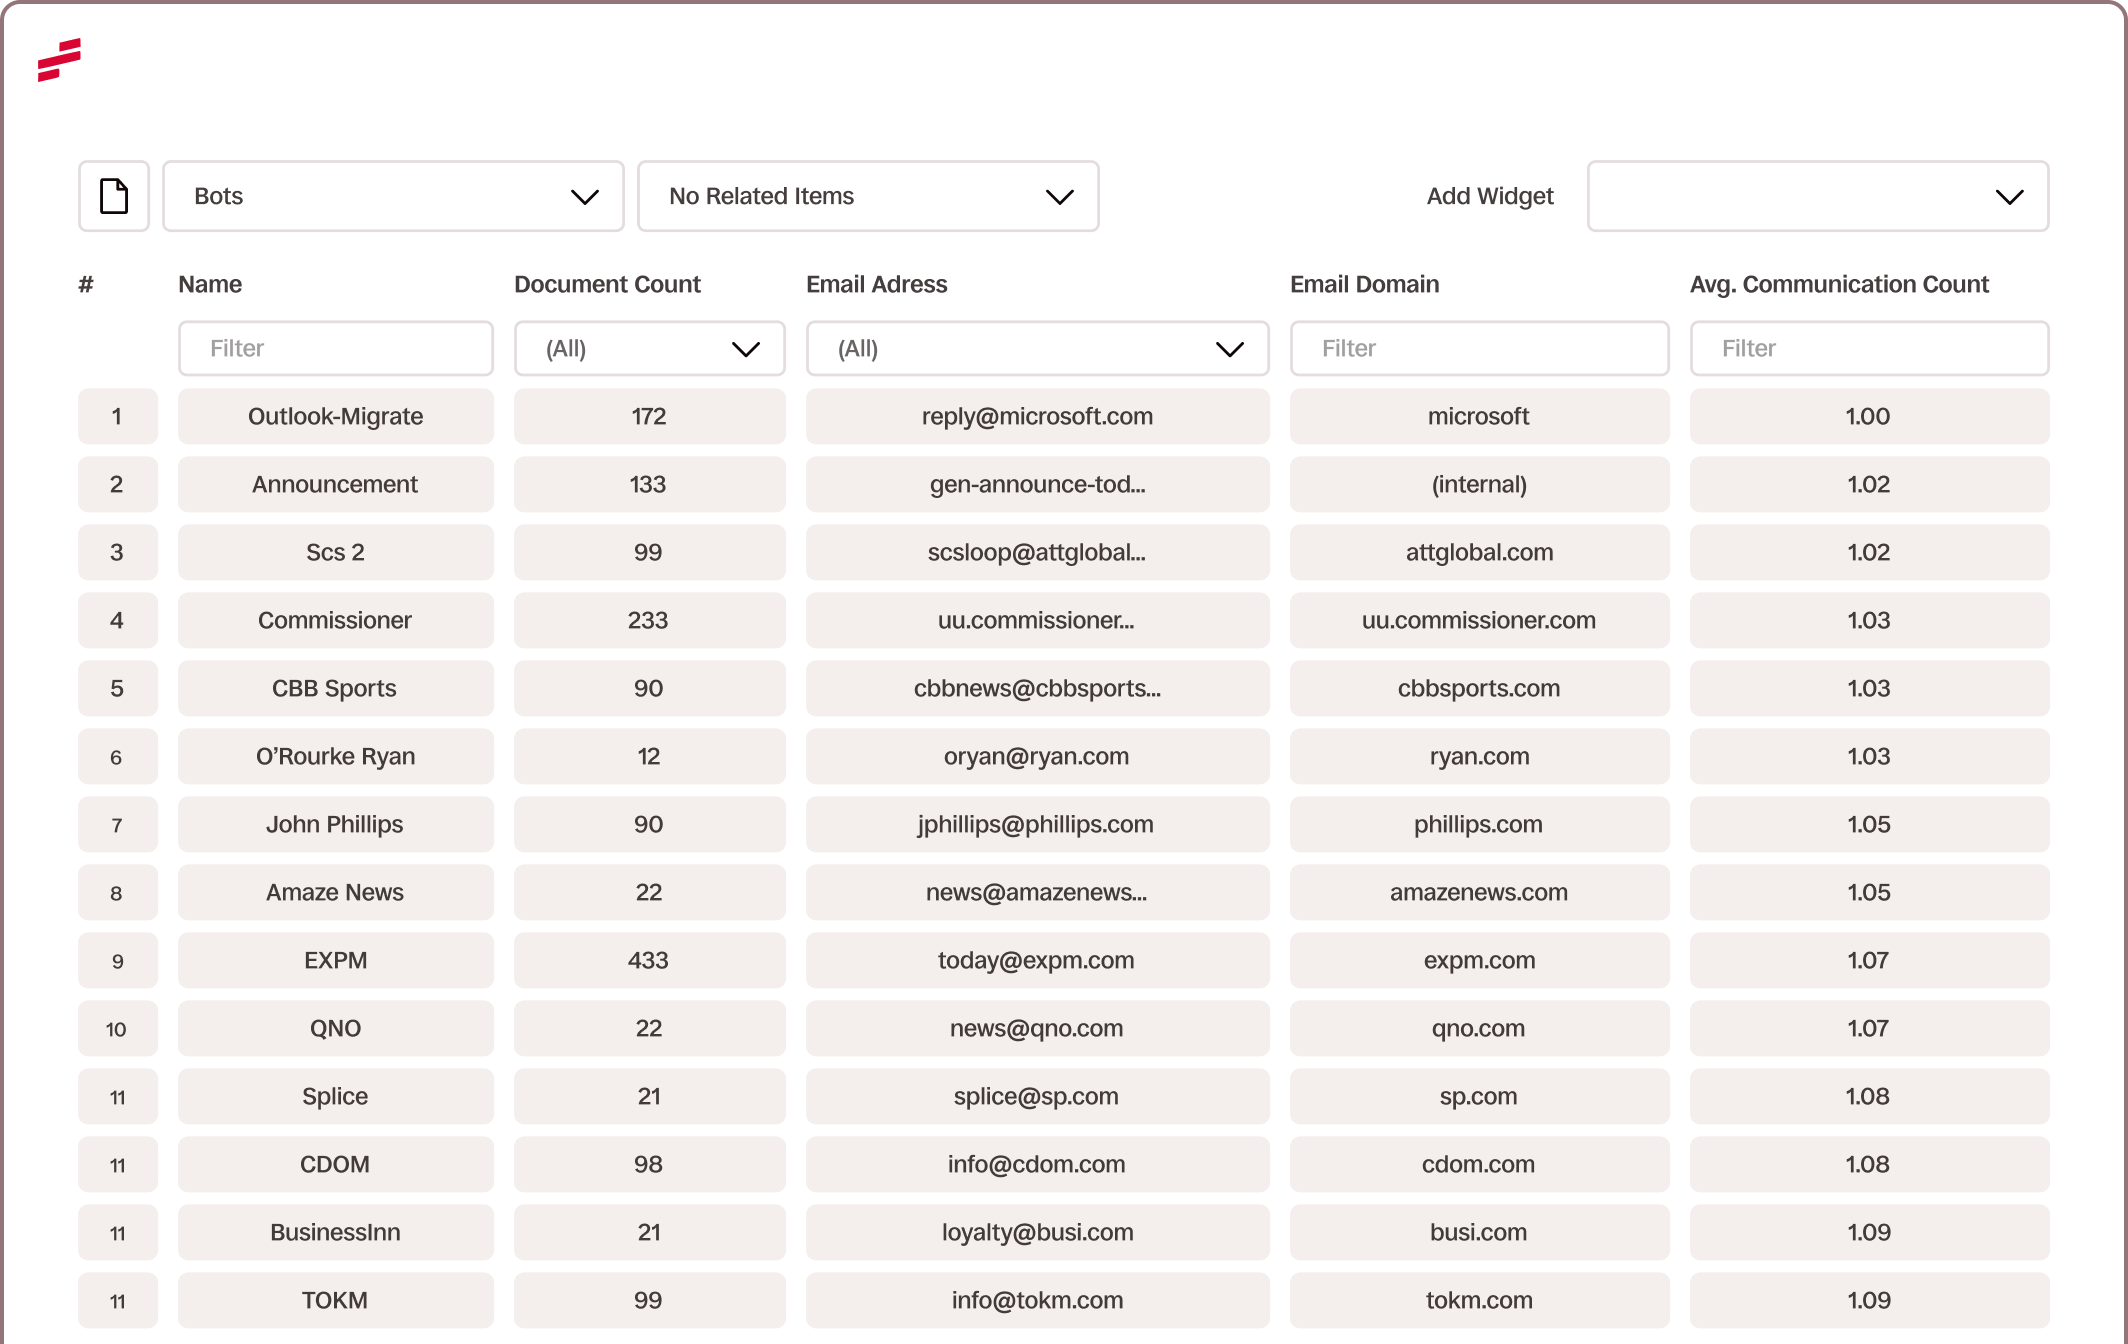Expand the No Related Items dropdown

pyautogui.click(x=867, y=196)
